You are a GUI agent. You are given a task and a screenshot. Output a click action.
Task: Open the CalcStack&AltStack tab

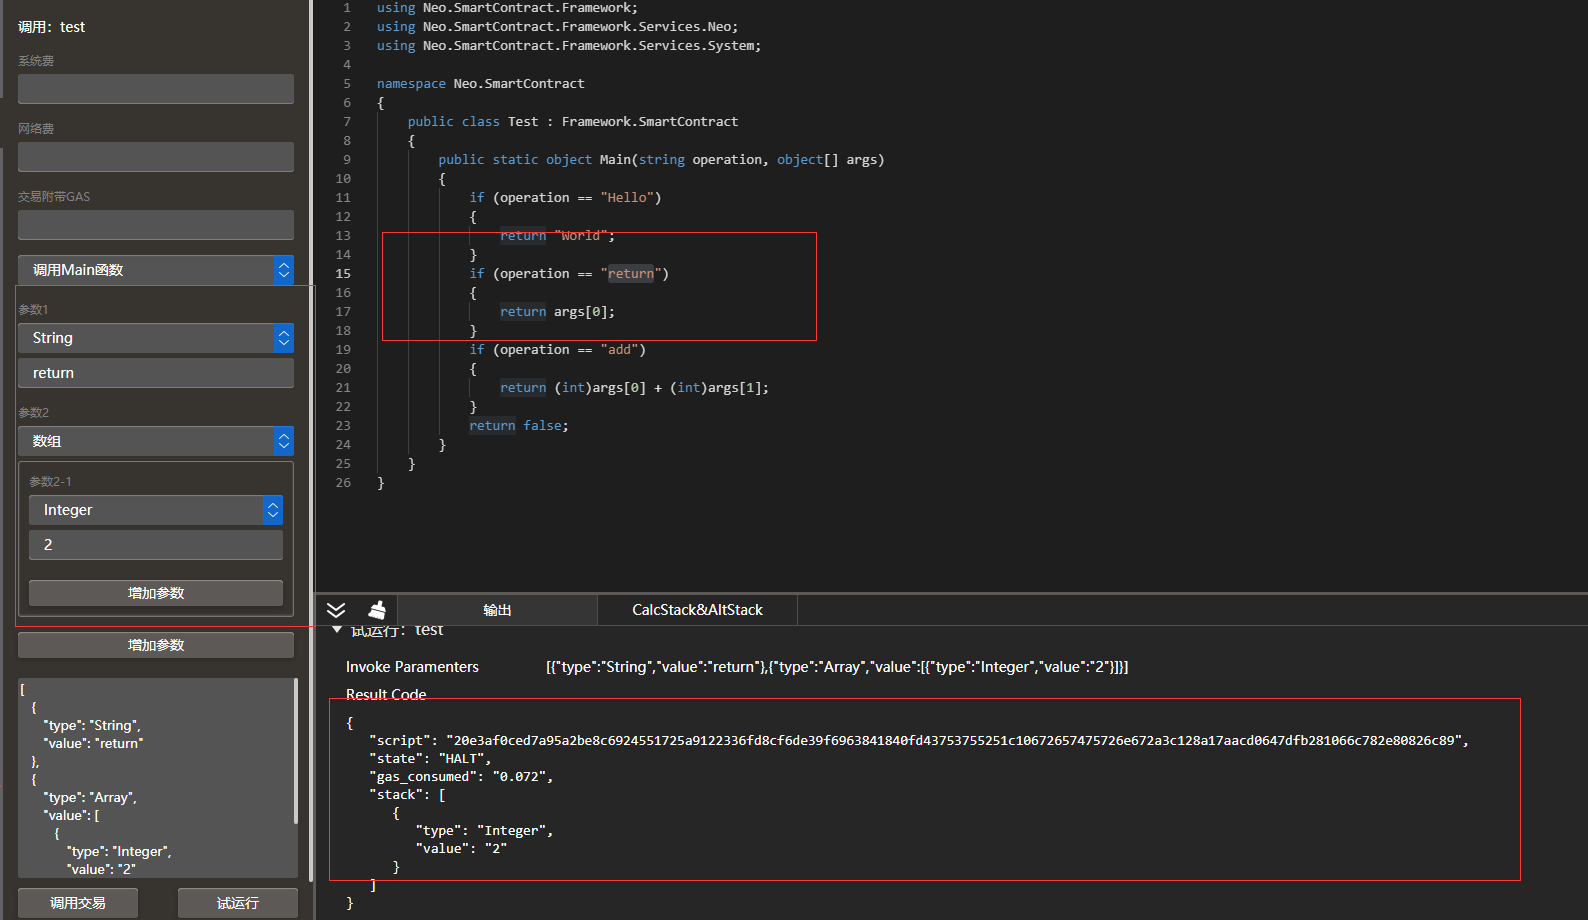[697, 610]
